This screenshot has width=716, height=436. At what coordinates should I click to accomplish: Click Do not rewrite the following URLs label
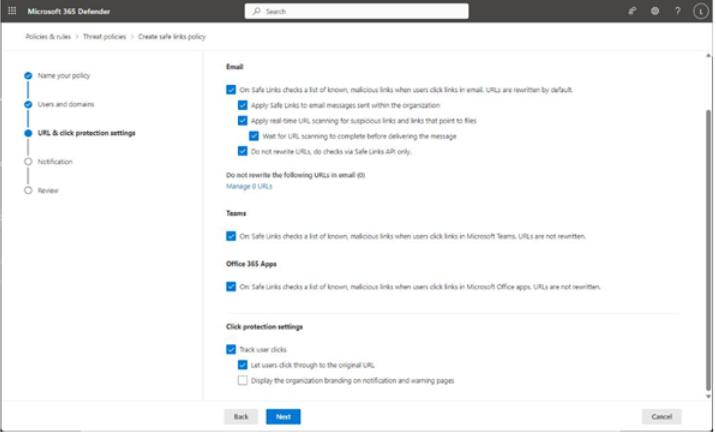click(x=295, y=175)
